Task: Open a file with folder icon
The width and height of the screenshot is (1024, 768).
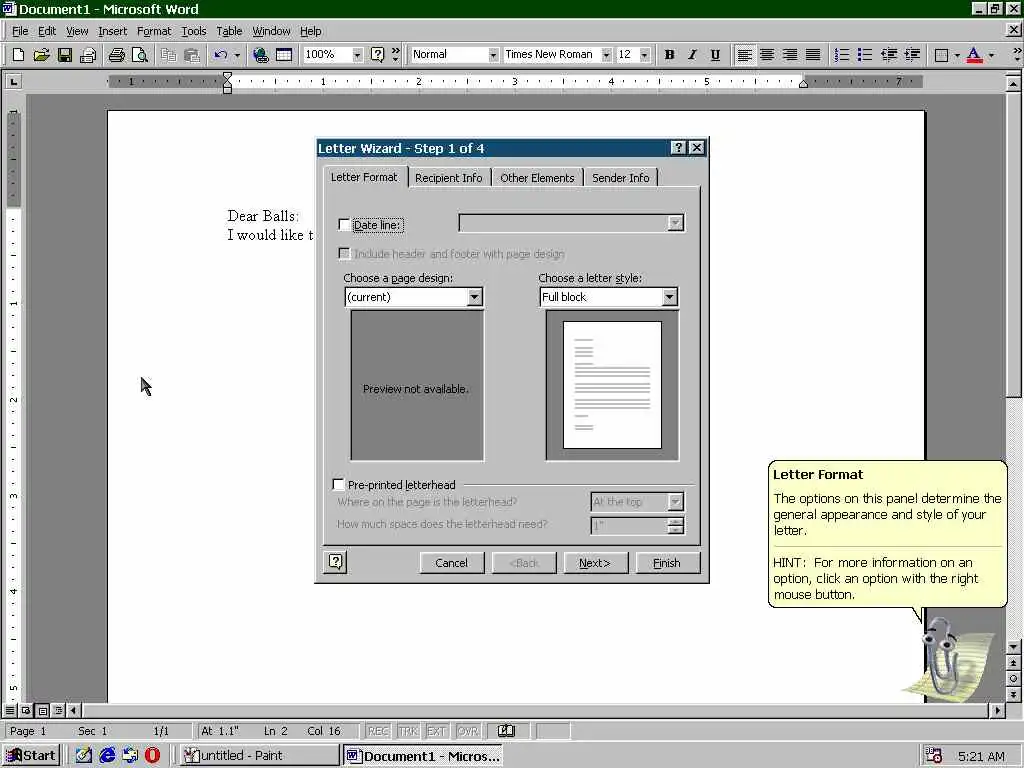Action: pyautogui.click(x=41, y=55)
